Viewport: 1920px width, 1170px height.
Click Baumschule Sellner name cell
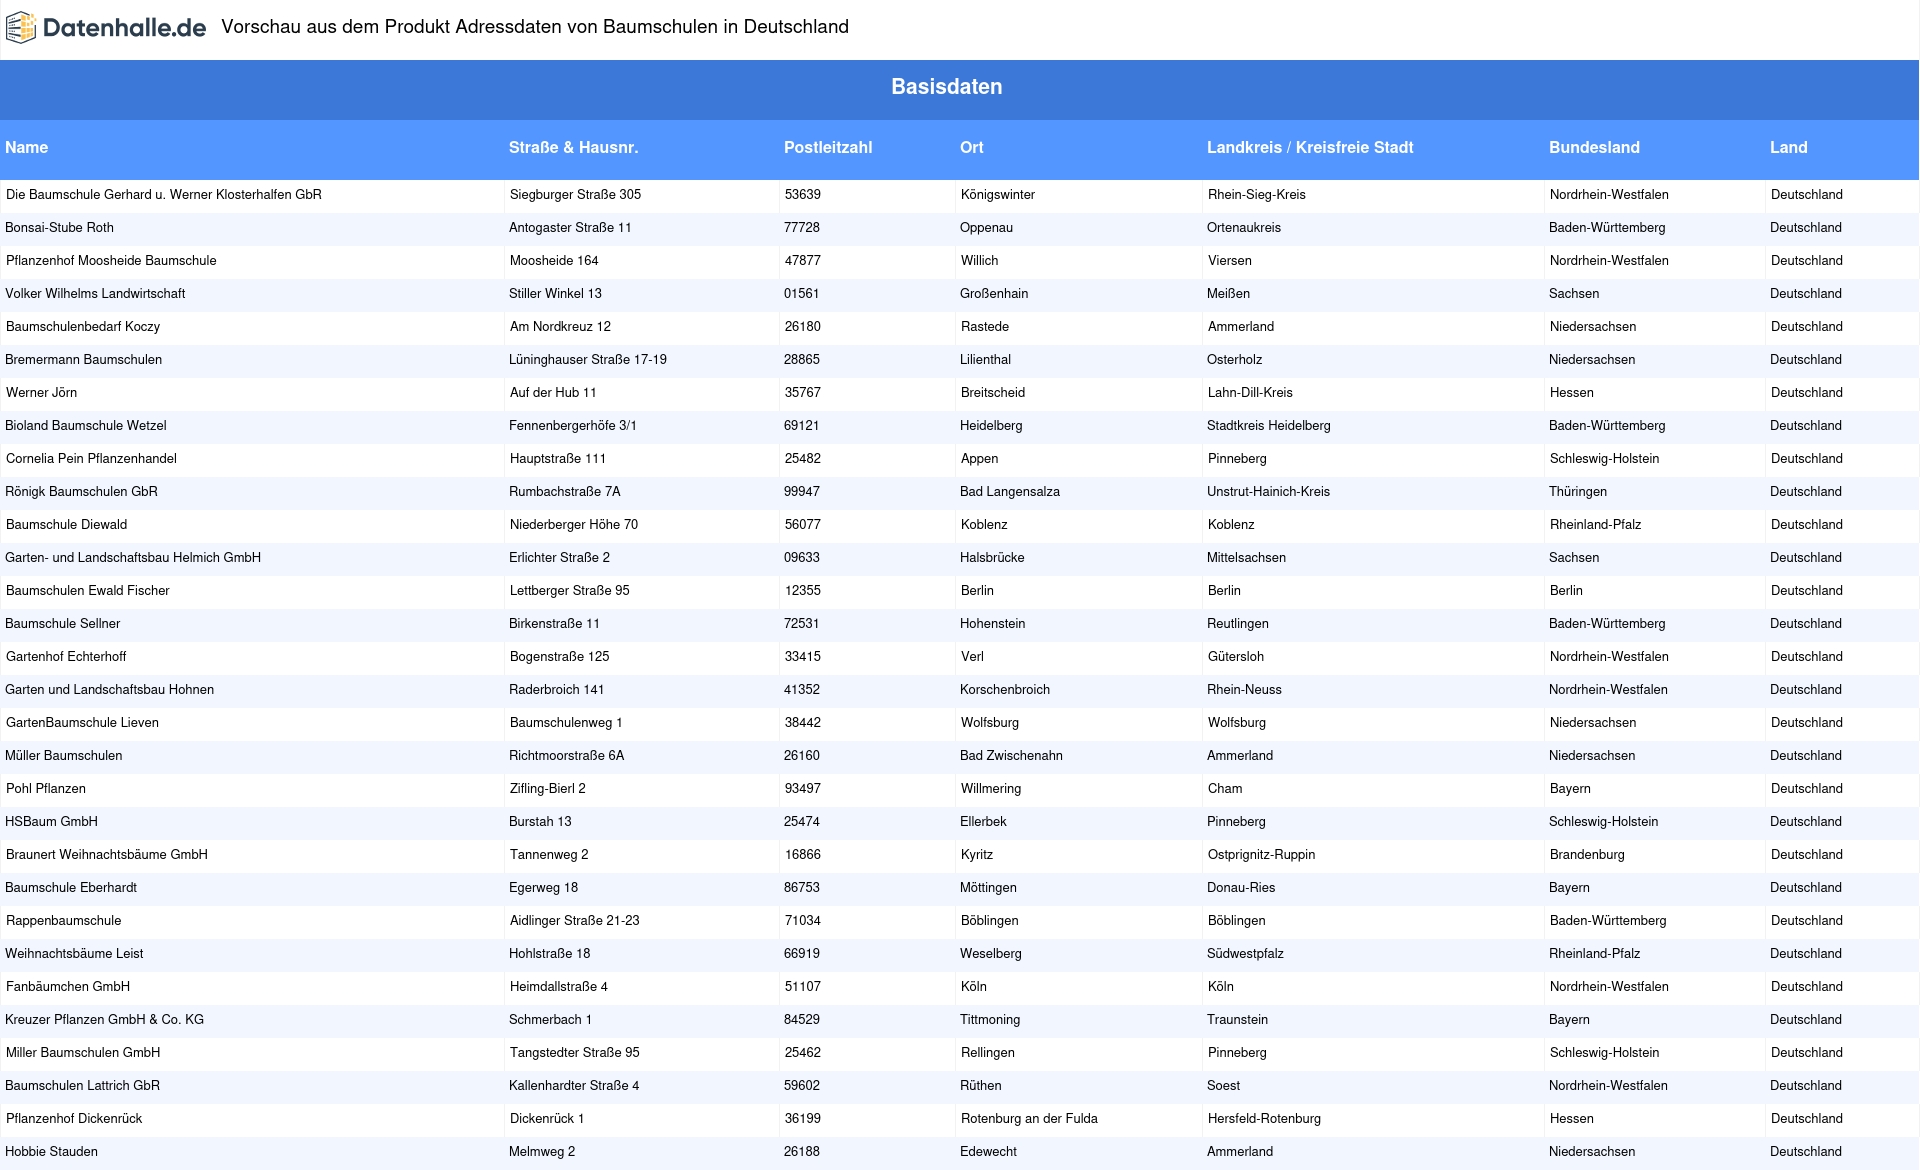[x=62, y=624]
